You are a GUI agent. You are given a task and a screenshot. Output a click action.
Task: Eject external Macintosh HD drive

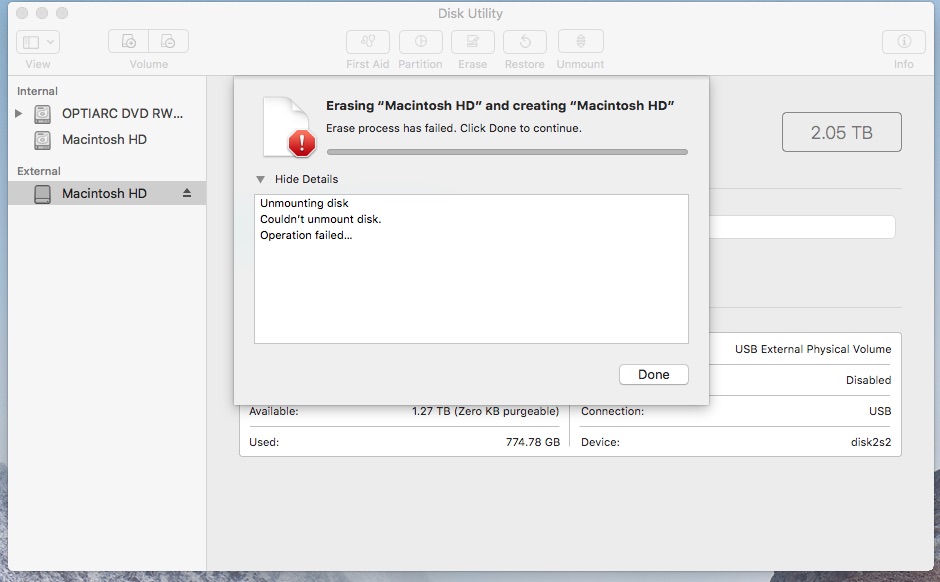tap(187, 193)
